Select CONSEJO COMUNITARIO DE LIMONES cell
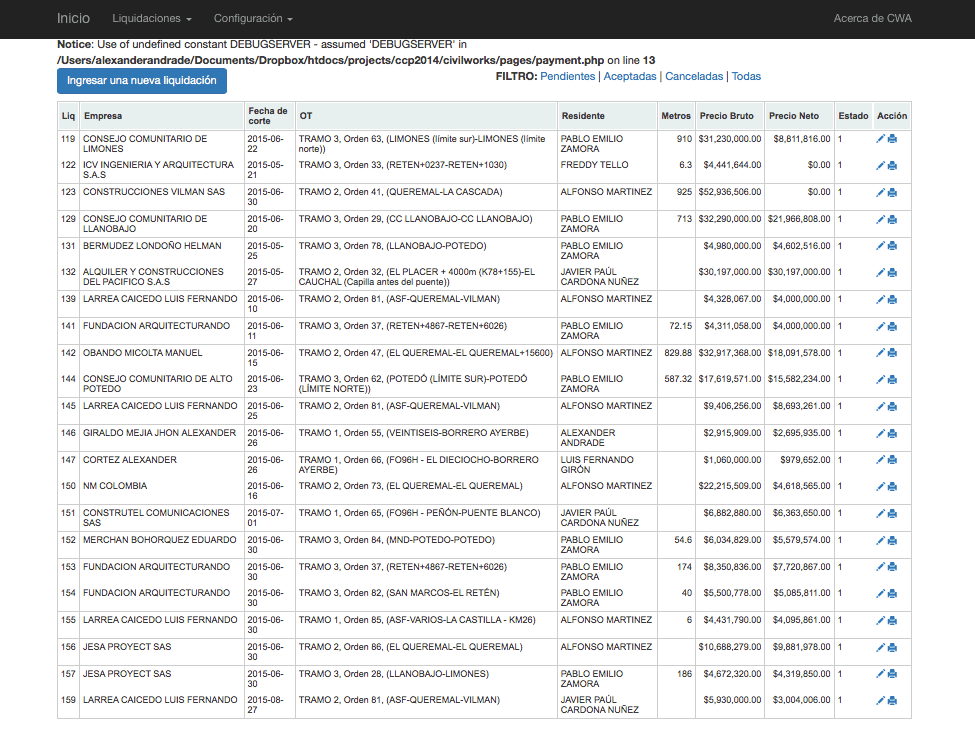 coord(162,144)
